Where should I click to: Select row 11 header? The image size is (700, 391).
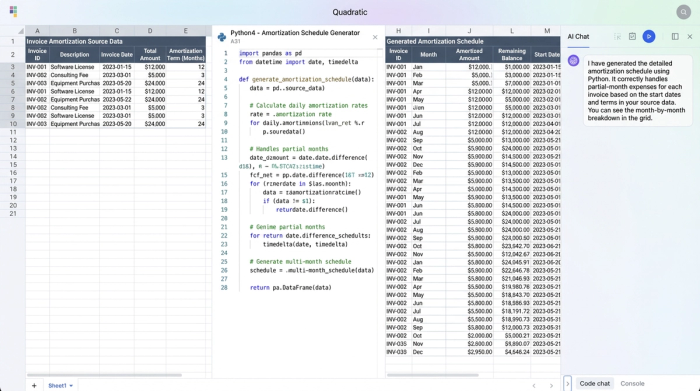[x=12, y=132]
